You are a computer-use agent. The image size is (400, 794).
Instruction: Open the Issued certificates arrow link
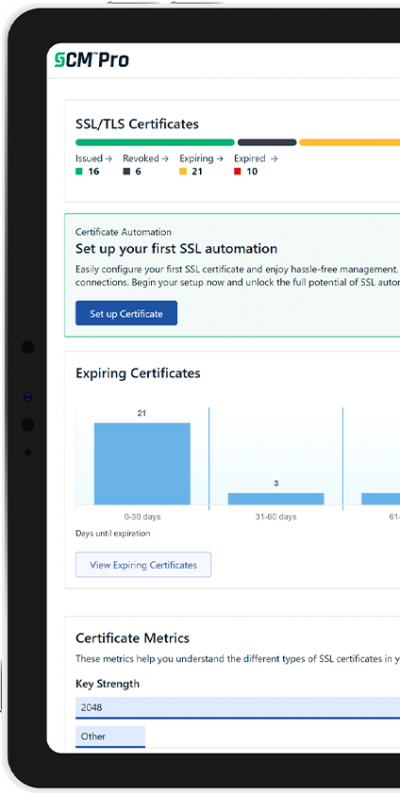(x=94, y=158)
